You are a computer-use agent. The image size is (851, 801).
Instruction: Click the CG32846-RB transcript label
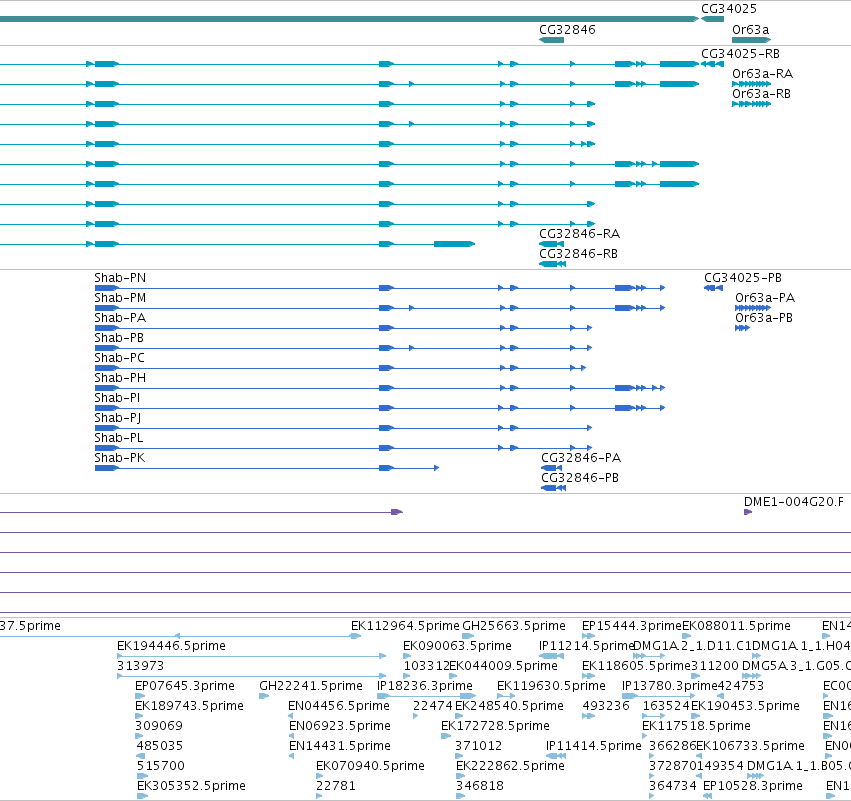click(578, 254)
